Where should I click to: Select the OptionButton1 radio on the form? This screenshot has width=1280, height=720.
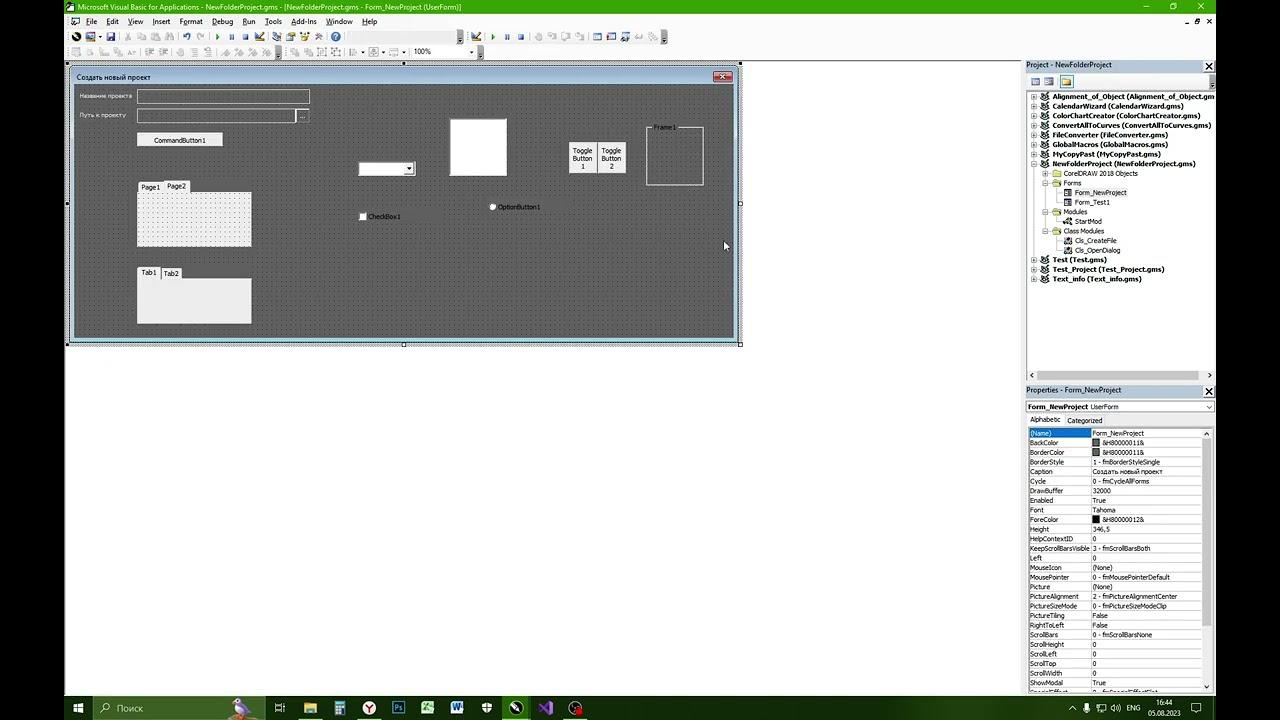click(x=493, y=207)
